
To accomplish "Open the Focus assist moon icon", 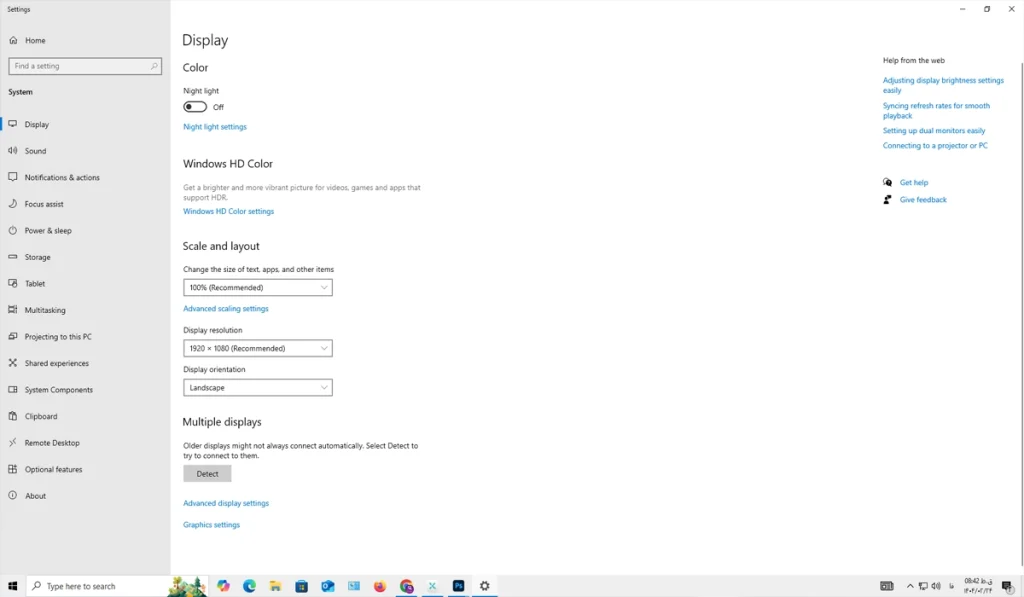I will tap(13, 204).
